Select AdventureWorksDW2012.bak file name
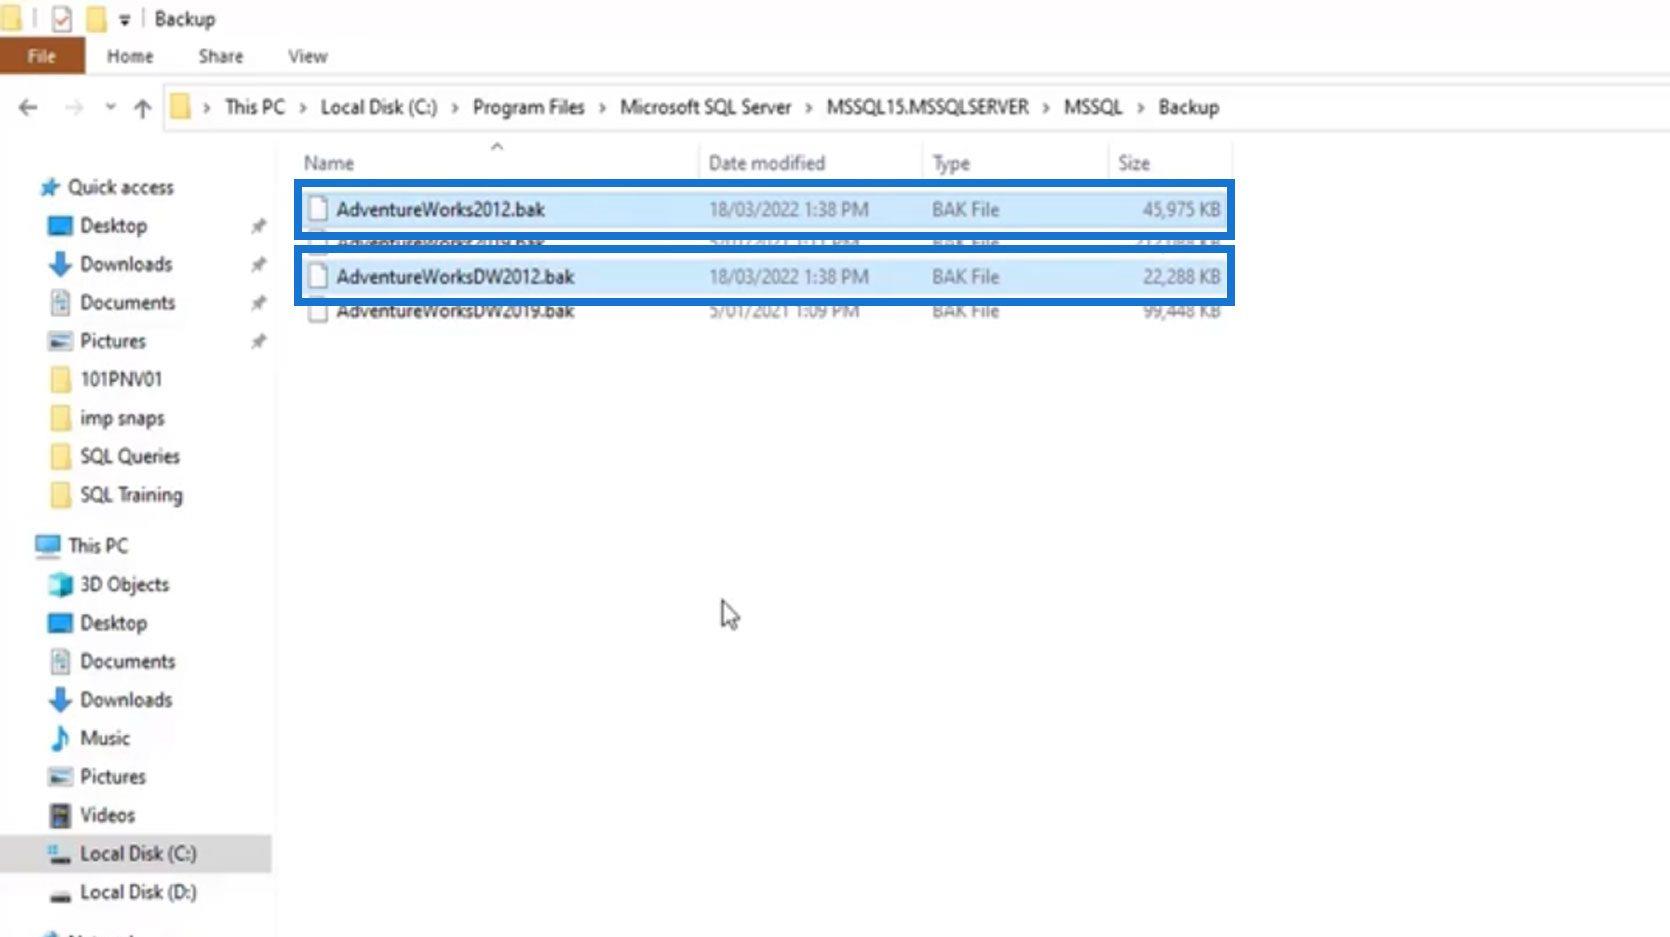This screenshot has height=937, width=1670. pos(455,276)
